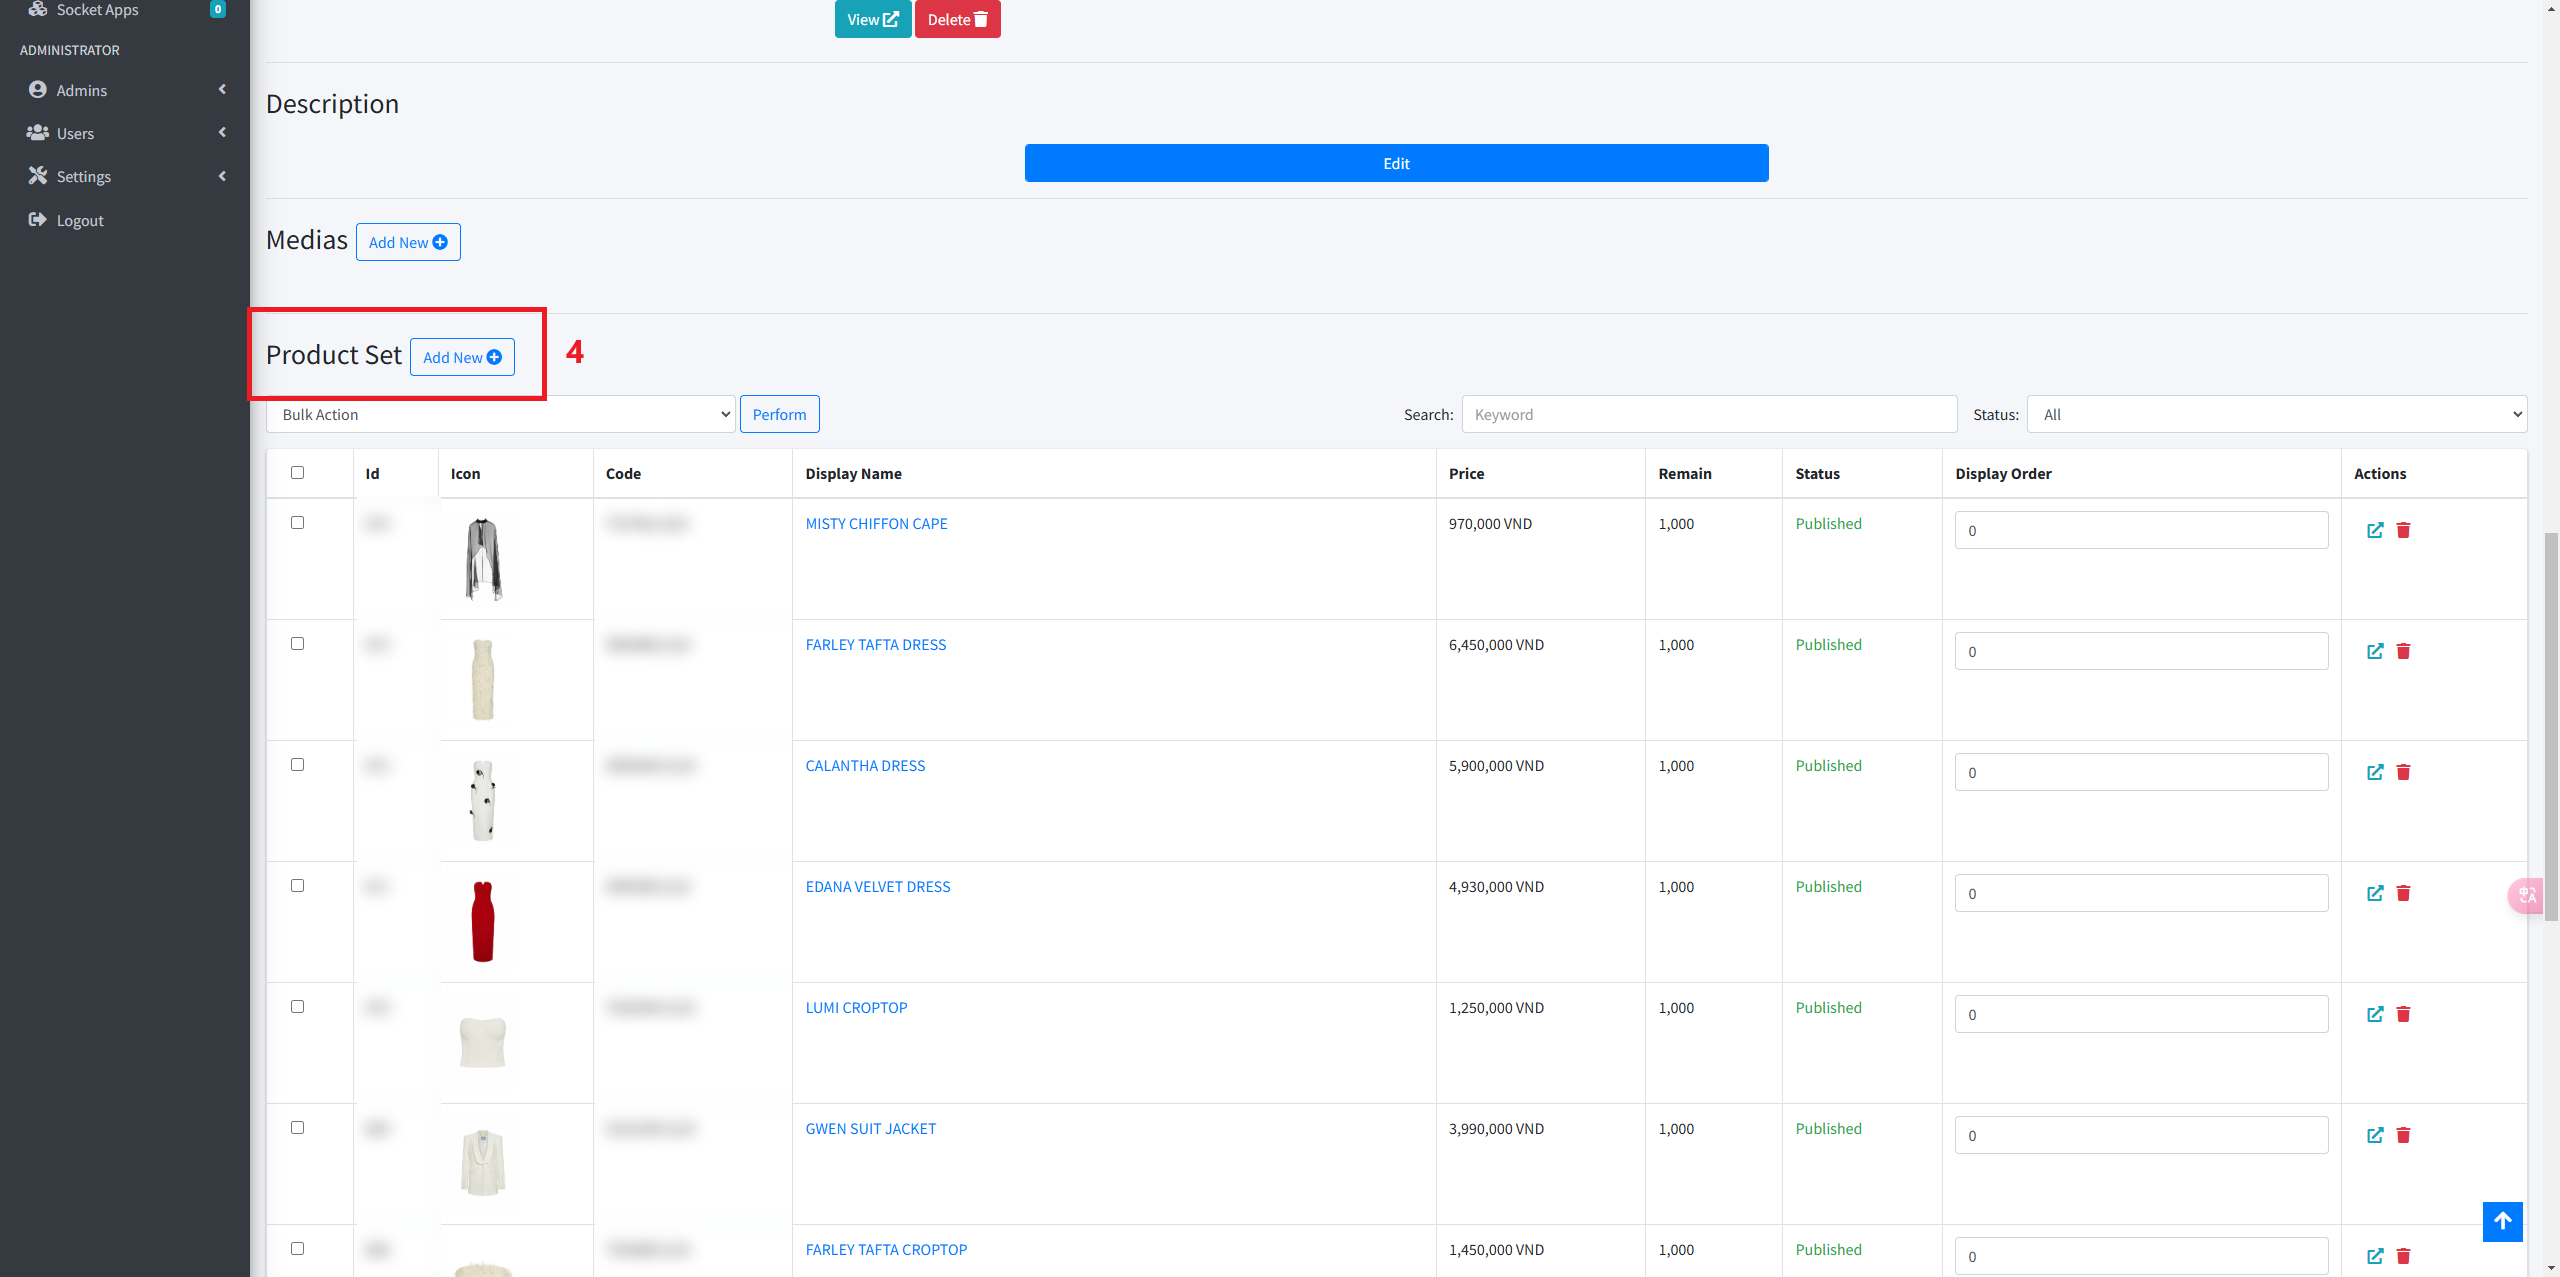This screenshot has width=2560, height=1277.
Task: Click trash icon for FARLEY TAFTA DRESS
Action: (x=2403, y=651)
